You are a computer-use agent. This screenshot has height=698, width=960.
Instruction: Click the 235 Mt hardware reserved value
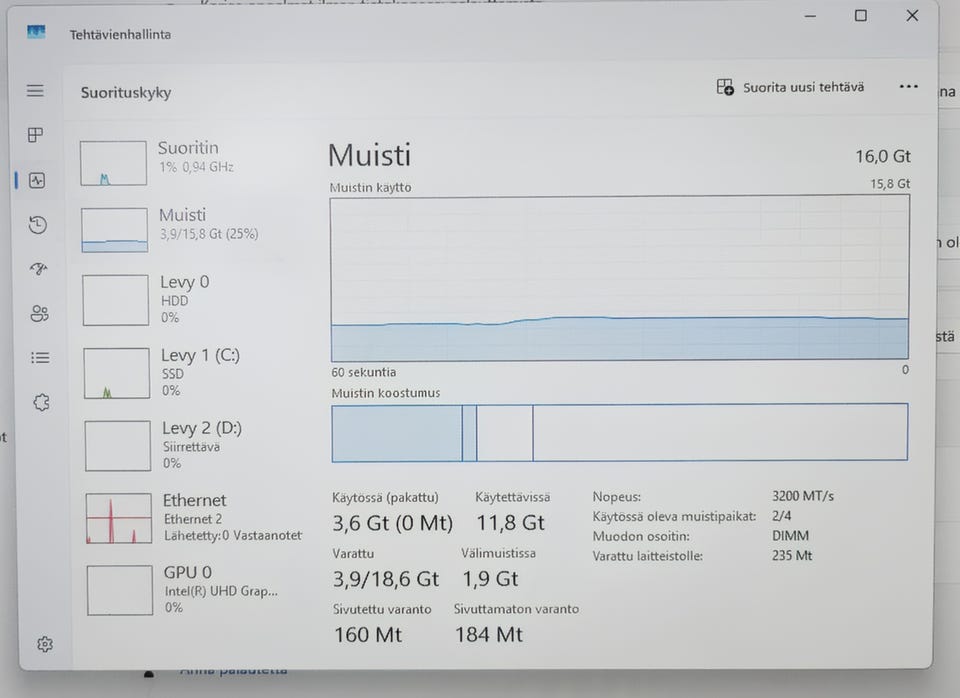pos(792,555)
